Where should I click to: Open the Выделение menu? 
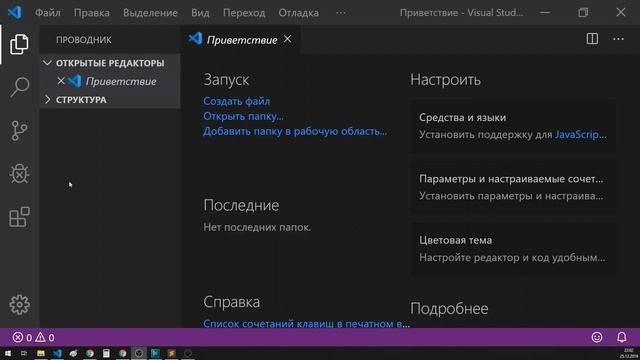[150, 13]
